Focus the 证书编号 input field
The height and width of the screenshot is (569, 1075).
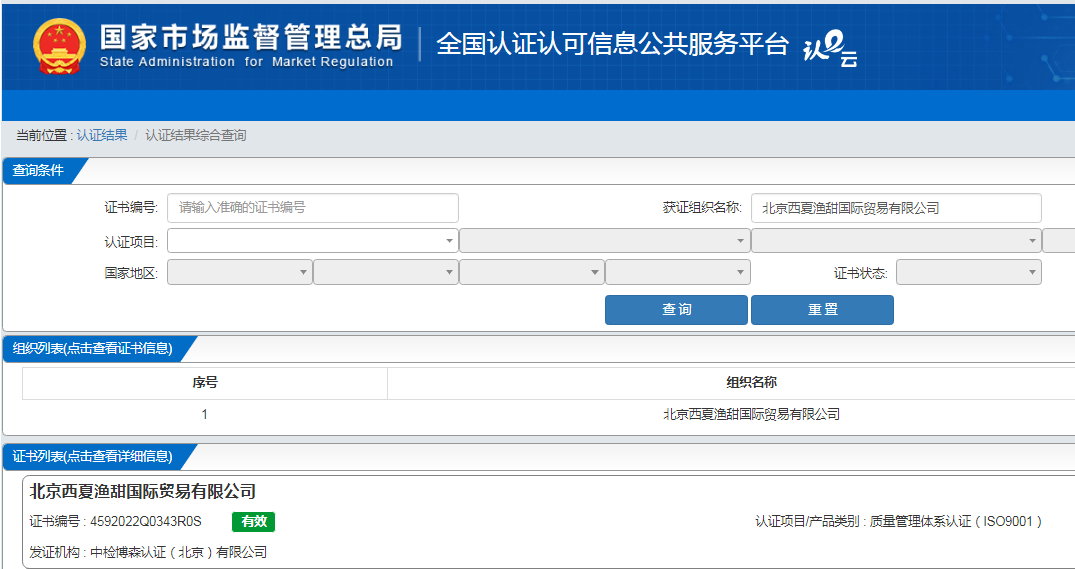coord(313,208)
